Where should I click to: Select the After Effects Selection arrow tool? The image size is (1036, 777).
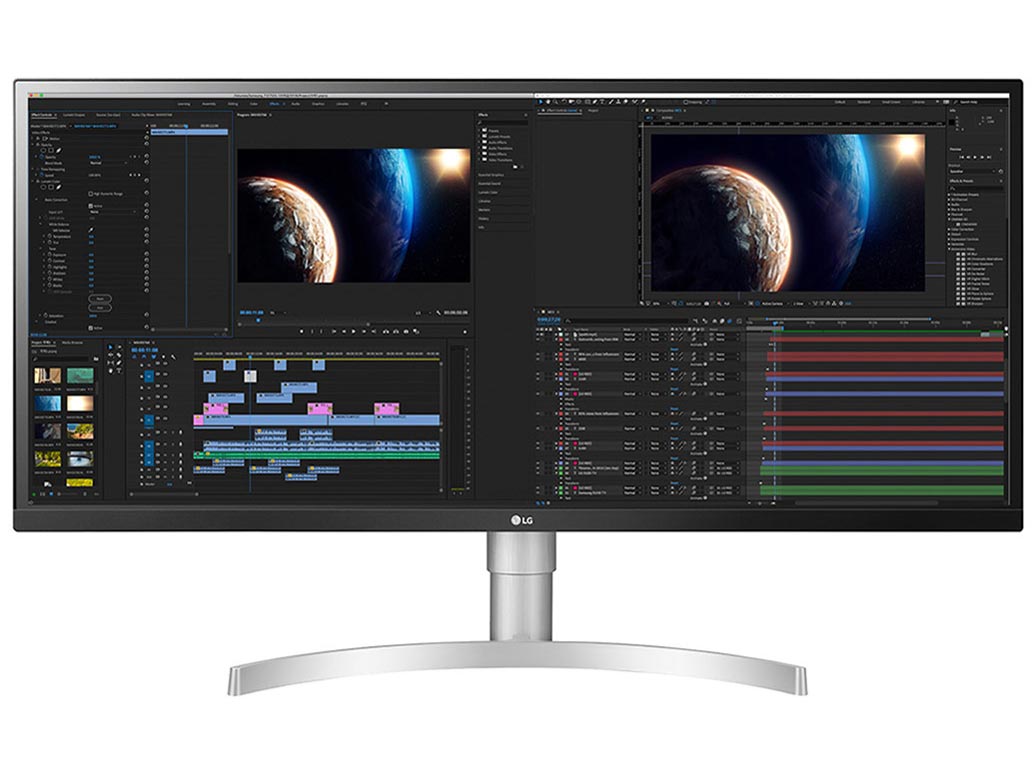pos(541,102)
